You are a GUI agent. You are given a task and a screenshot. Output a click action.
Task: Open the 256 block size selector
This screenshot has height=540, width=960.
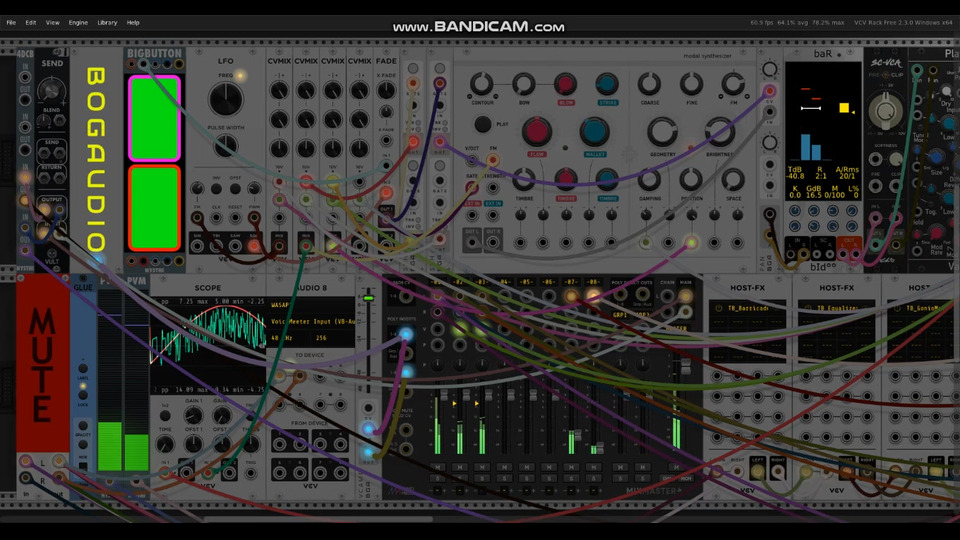pyautogui.click(x=334, y=338)
